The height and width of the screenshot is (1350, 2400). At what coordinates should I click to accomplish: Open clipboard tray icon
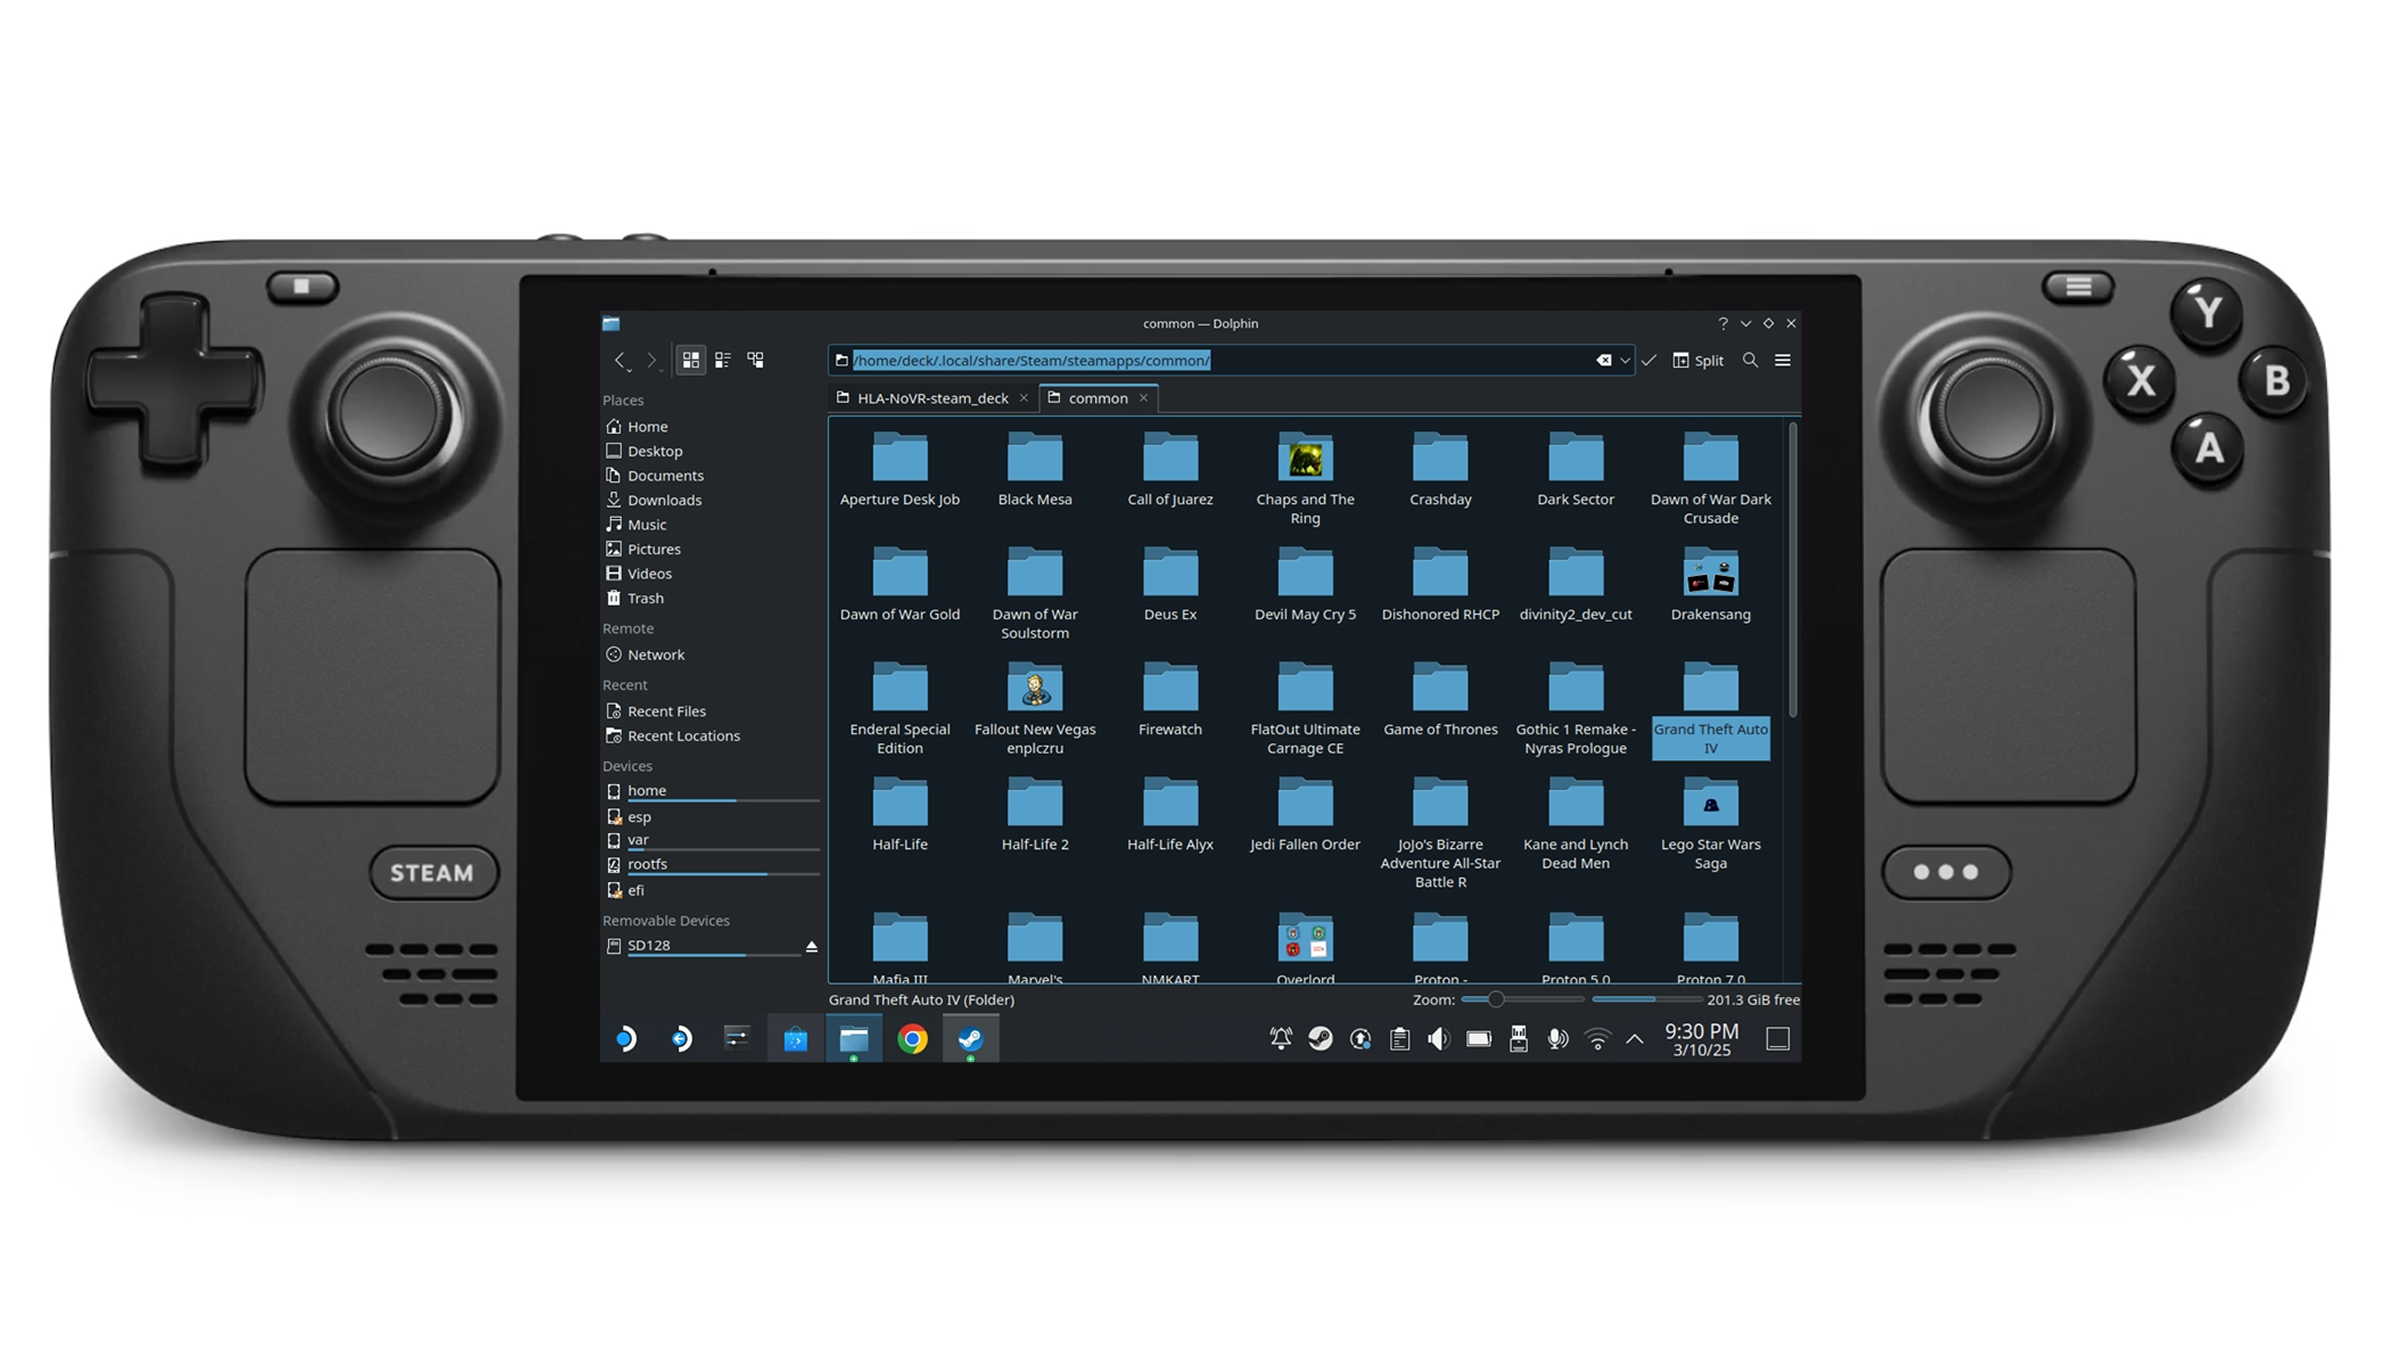point(1400,1039)
